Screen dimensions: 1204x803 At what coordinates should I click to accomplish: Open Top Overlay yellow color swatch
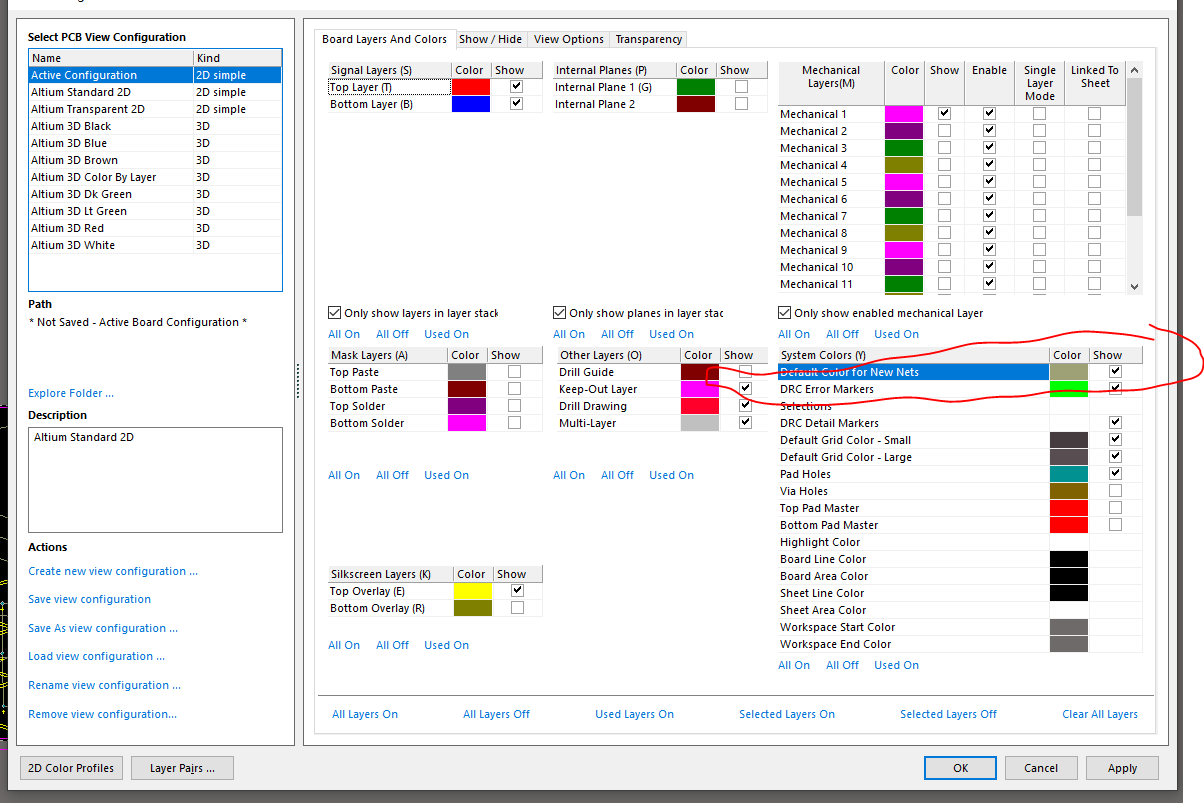472,591
